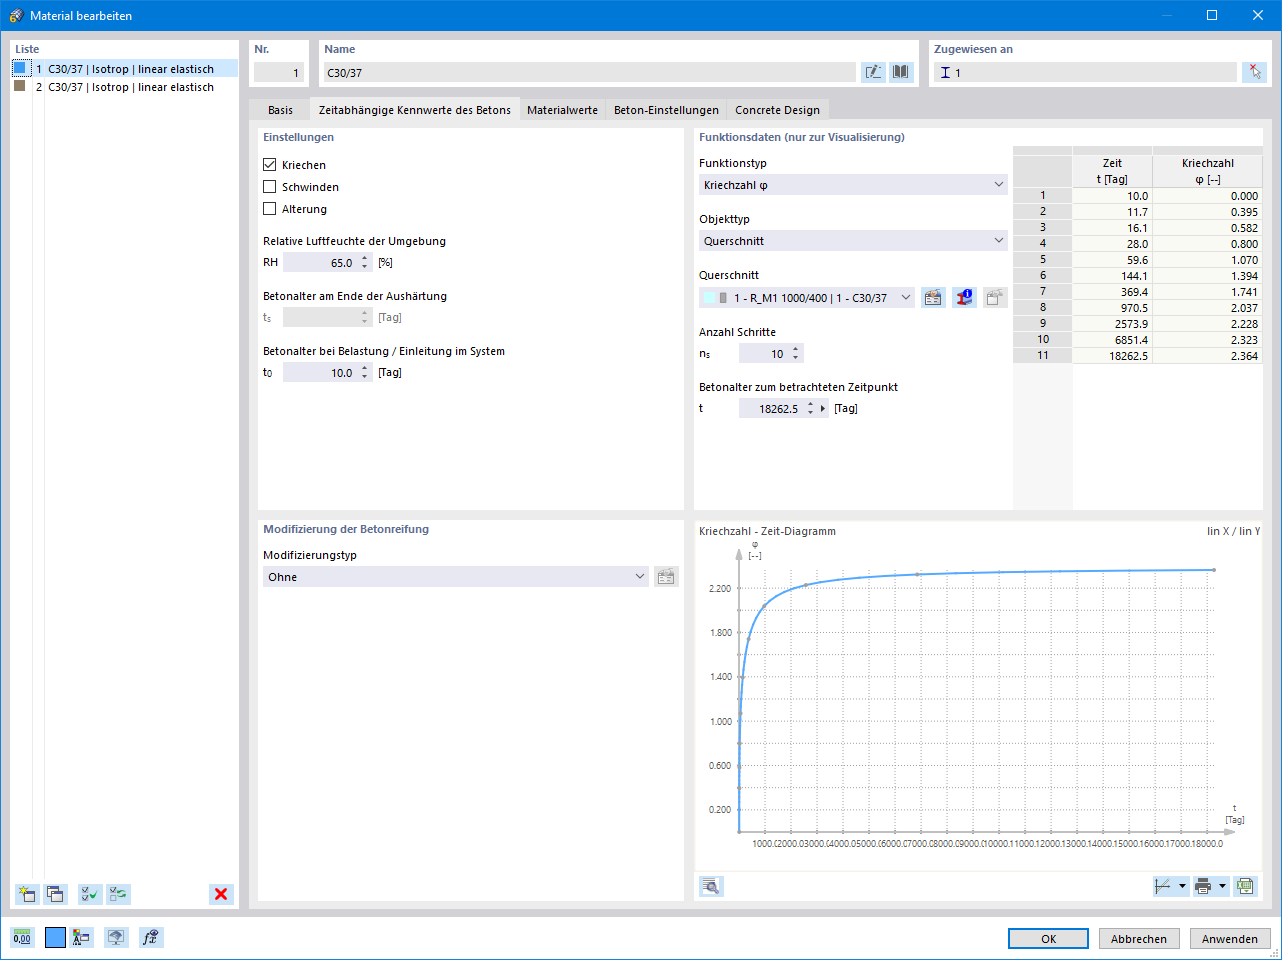Open the material library
This screenshot has height=960, width=1282.
click(901, 72)
